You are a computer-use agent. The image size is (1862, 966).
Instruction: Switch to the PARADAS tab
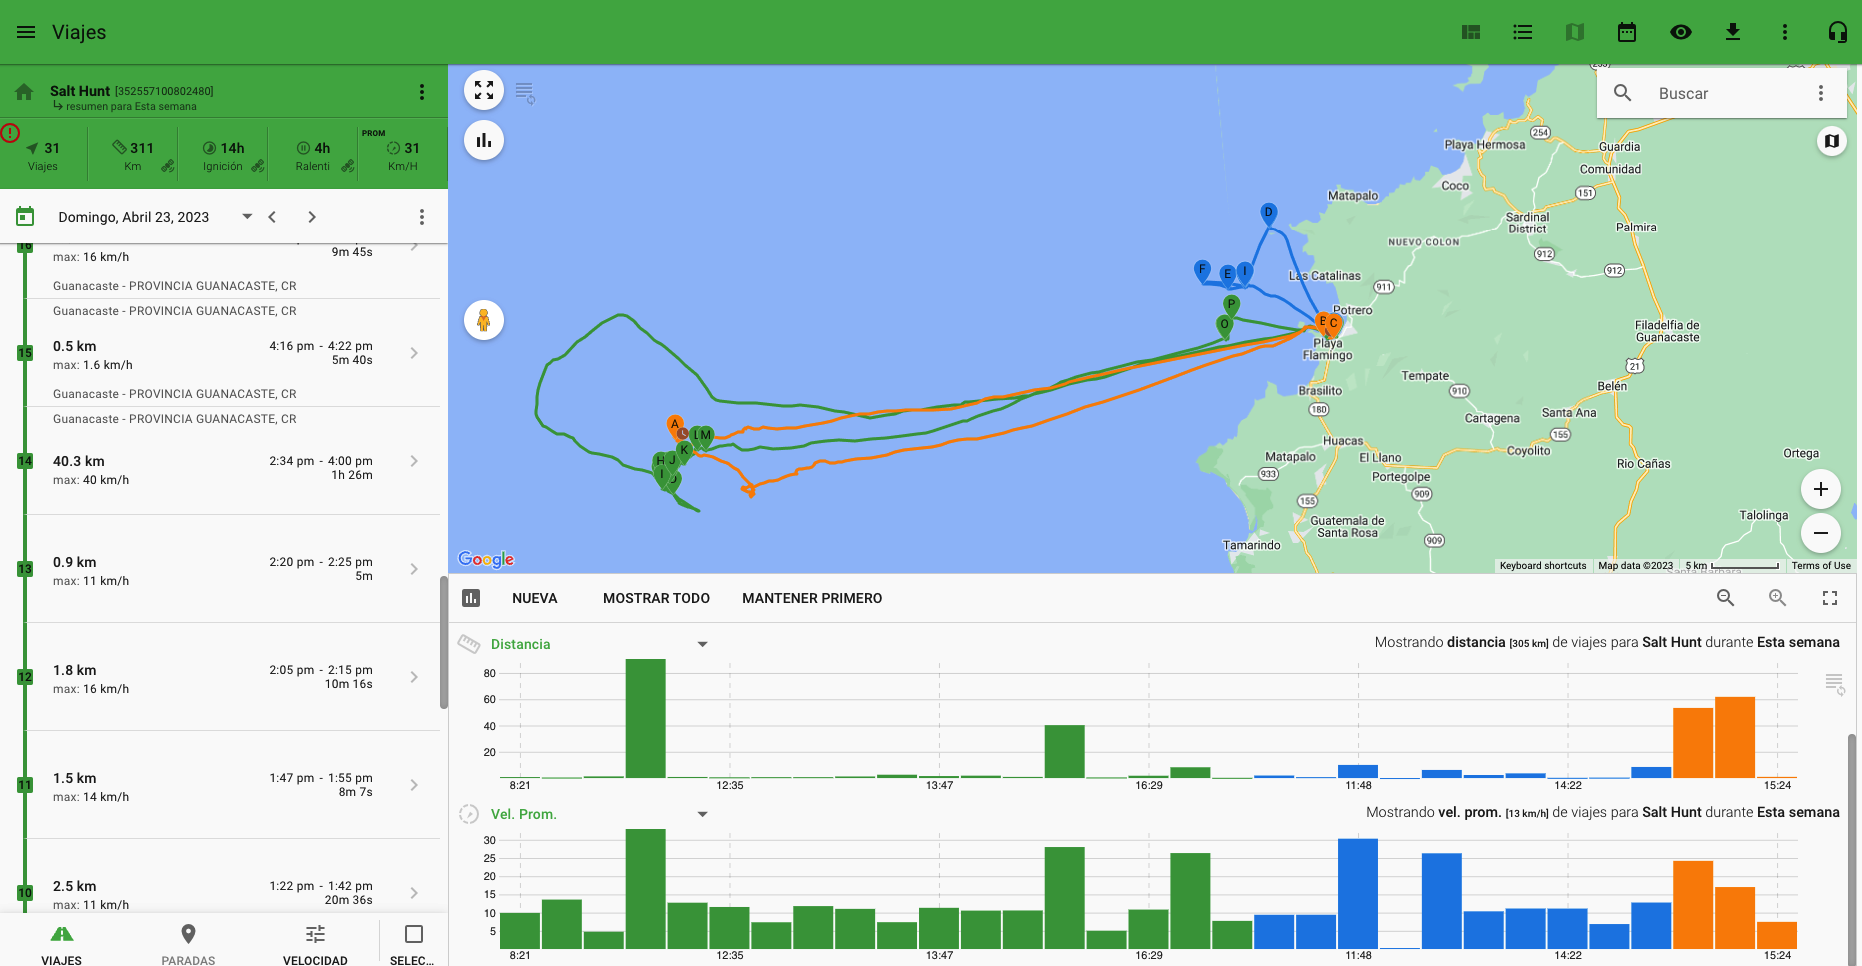click(x=188, y=943)
